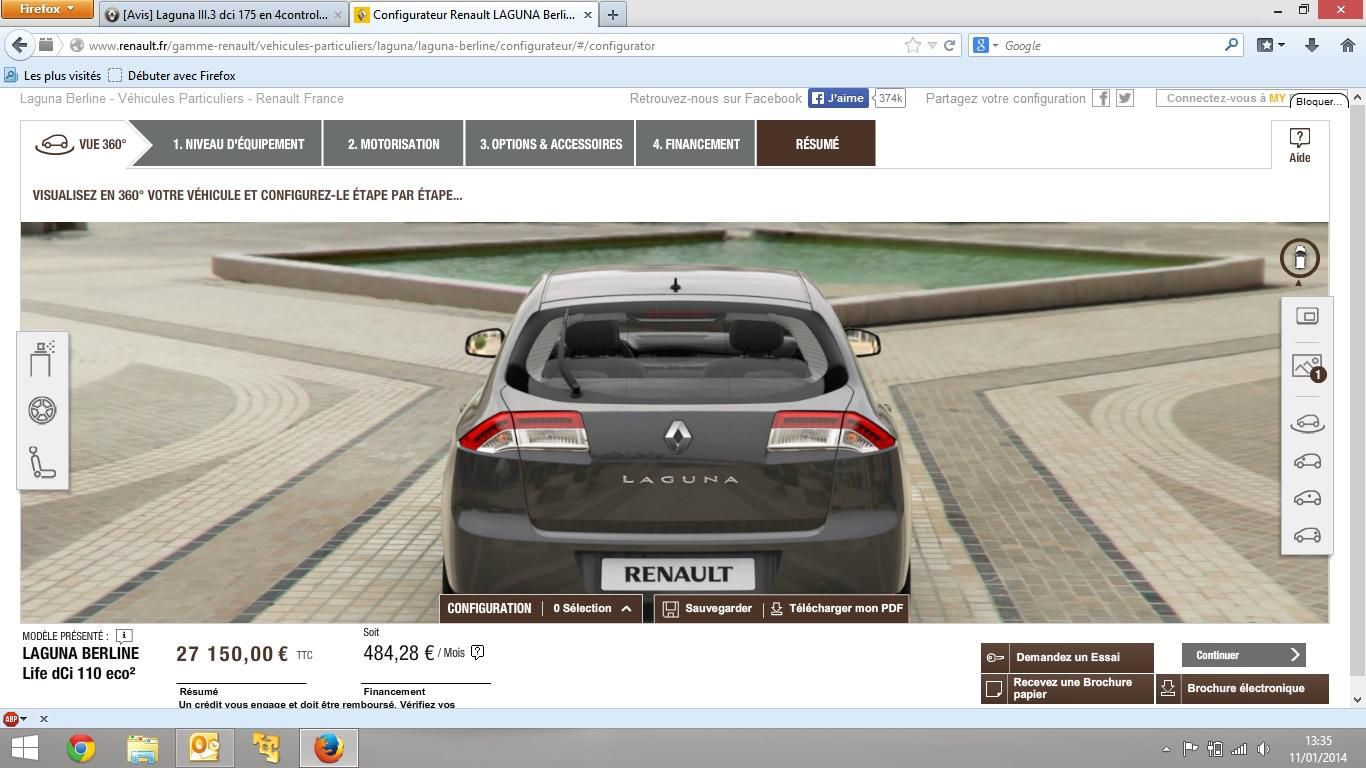The height and width of the screenshot is (768, 1366).
Task: Click the financing help question mark icon
Action: point(478,652)
